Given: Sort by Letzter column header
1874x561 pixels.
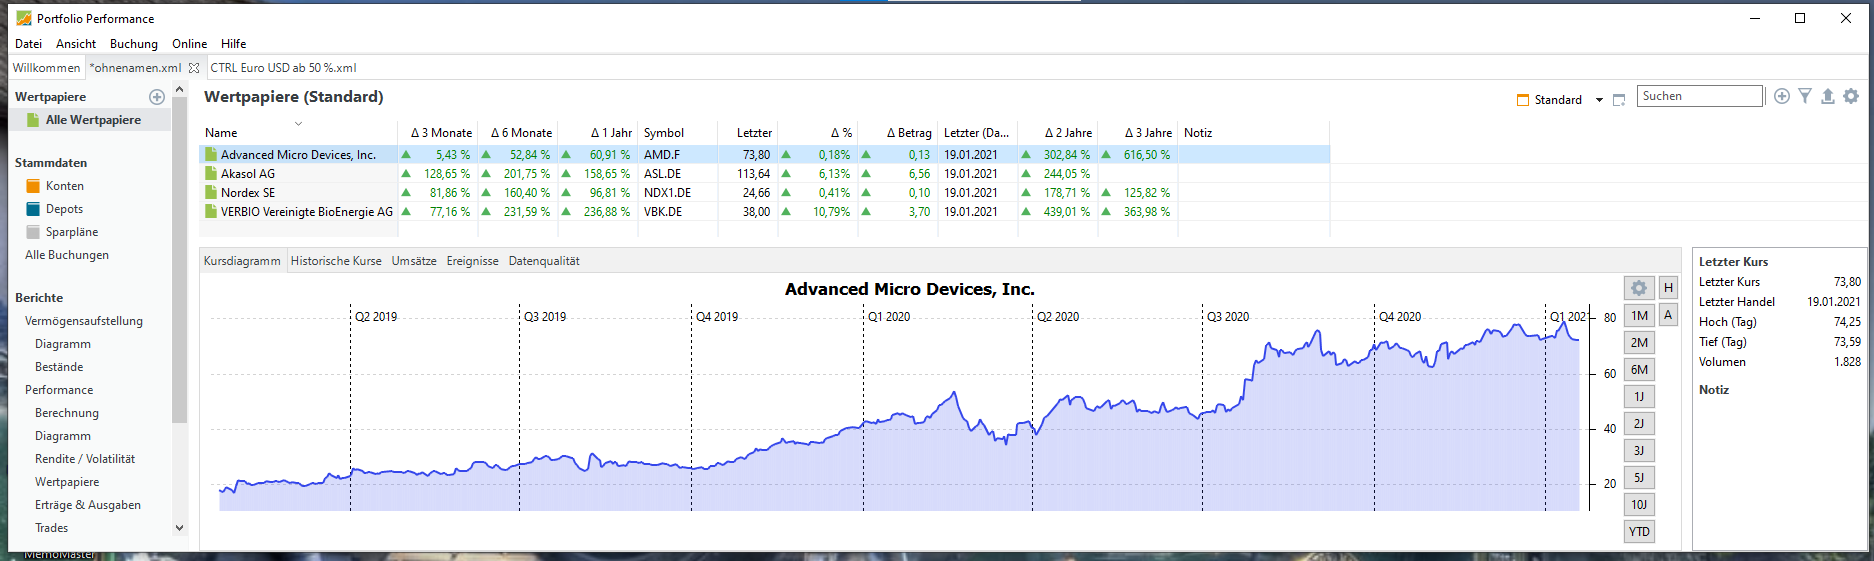Looking at the screenshot, I should pos(754,133).
